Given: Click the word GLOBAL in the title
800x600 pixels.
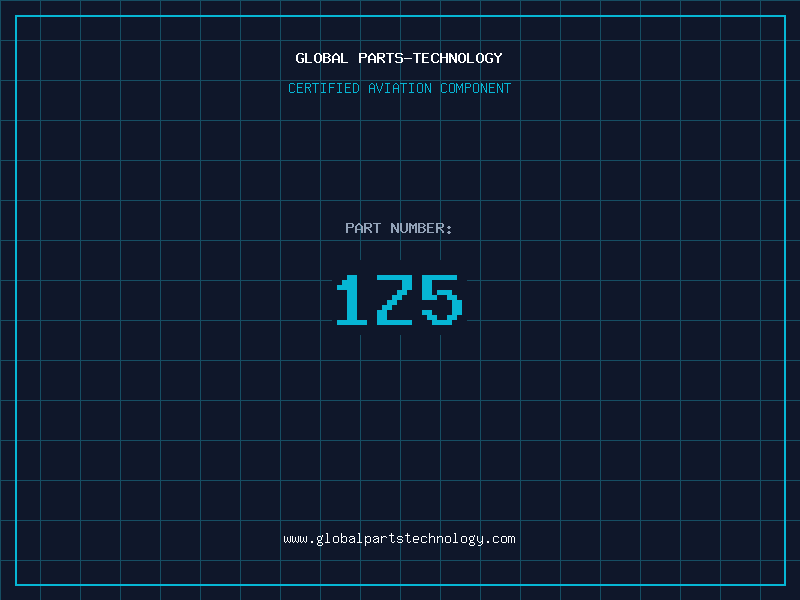Looking at the screenshot, I should pyautogui.click(x=322, y=59).
